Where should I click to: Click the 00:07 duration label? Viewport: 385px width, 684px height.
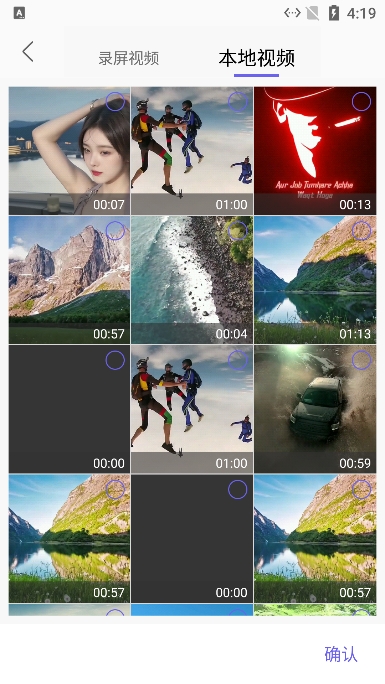(109, 204)
